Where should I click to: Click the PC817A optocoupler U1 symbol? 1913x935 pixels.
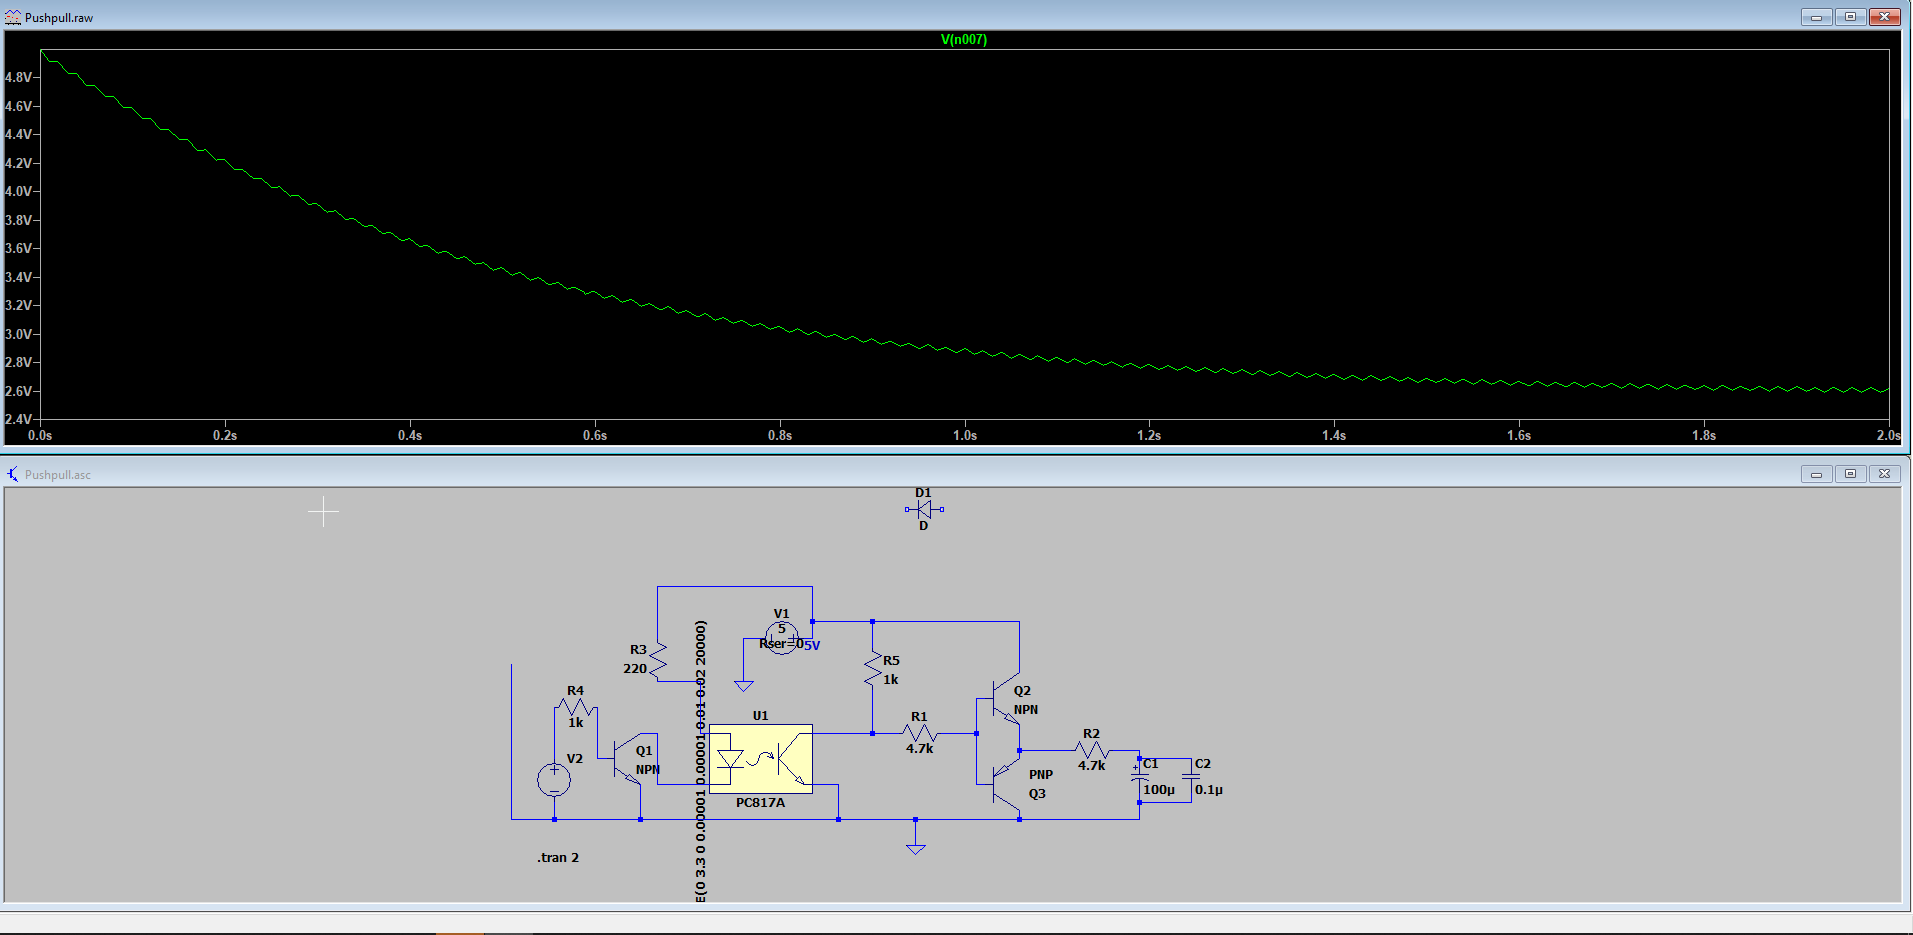coord(760,759)
